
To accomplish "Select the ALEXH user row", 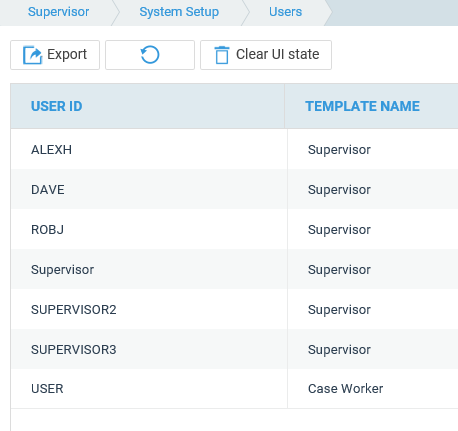I will point(234,149).
